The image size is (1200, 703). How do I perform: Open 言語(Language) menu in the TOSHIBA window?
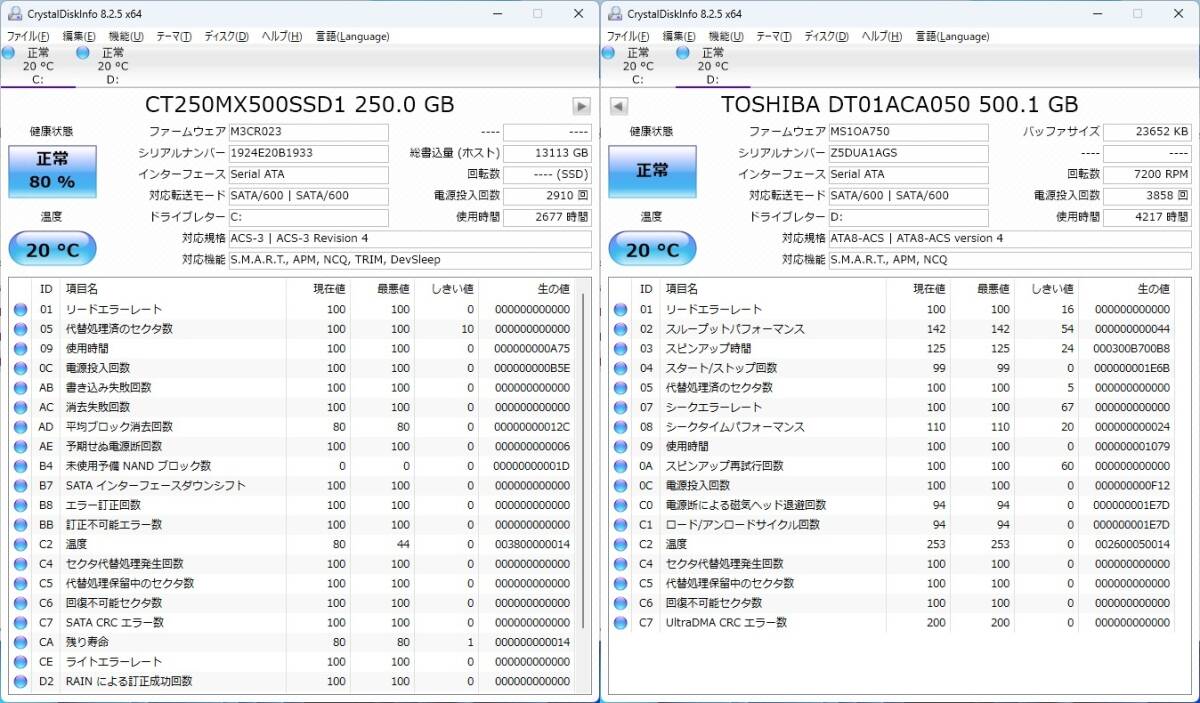click(x=952, y=37)
